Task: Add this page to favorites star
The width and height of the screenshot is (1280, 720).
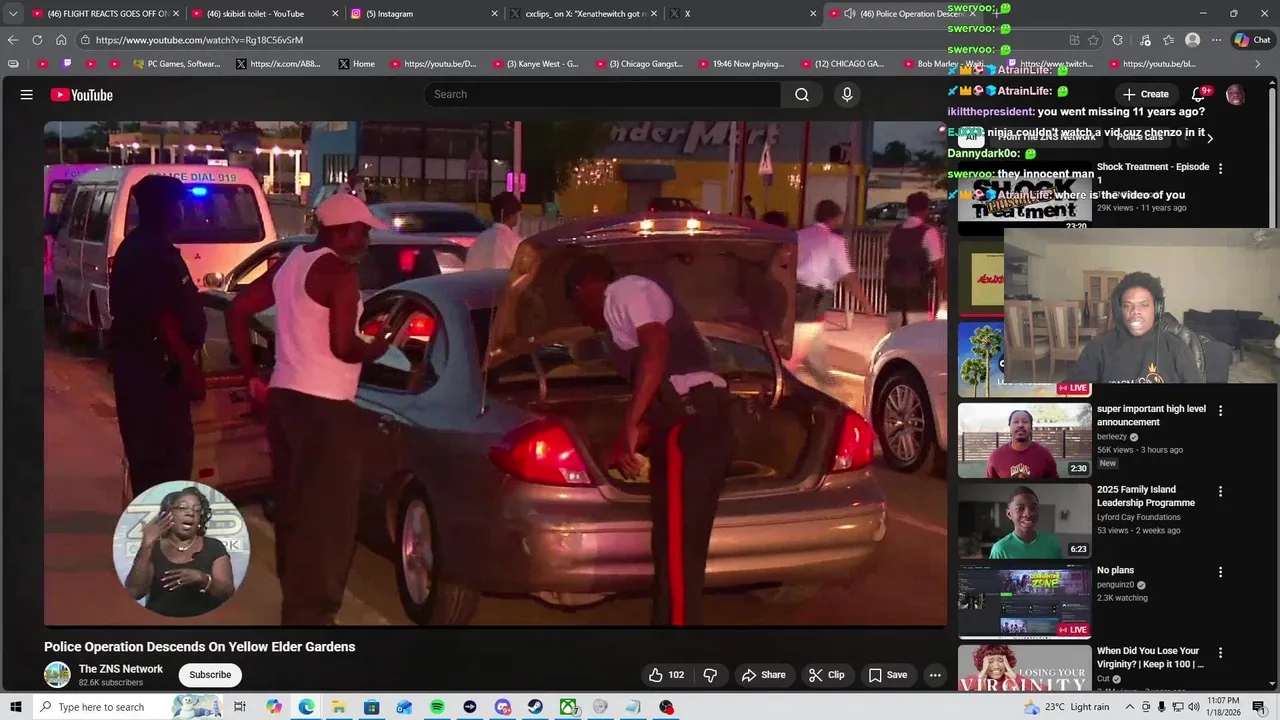Action: (1093, 40)
